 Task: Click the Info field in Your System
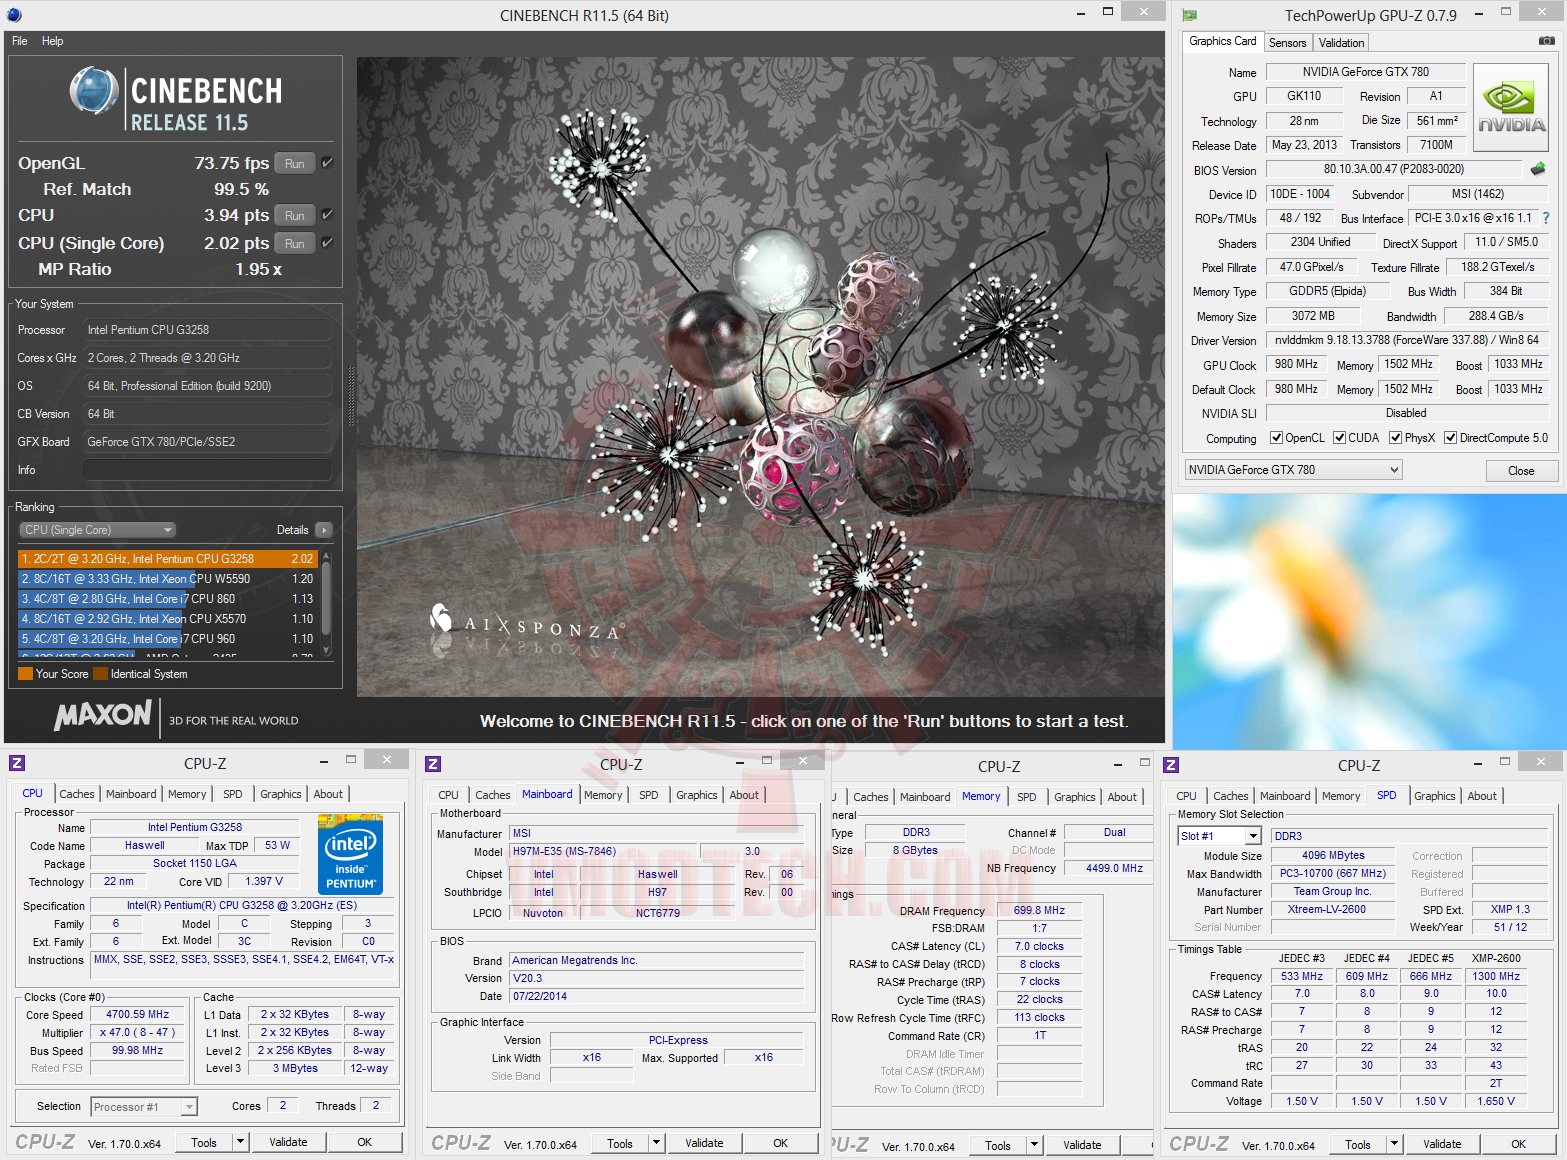[207, 470]
